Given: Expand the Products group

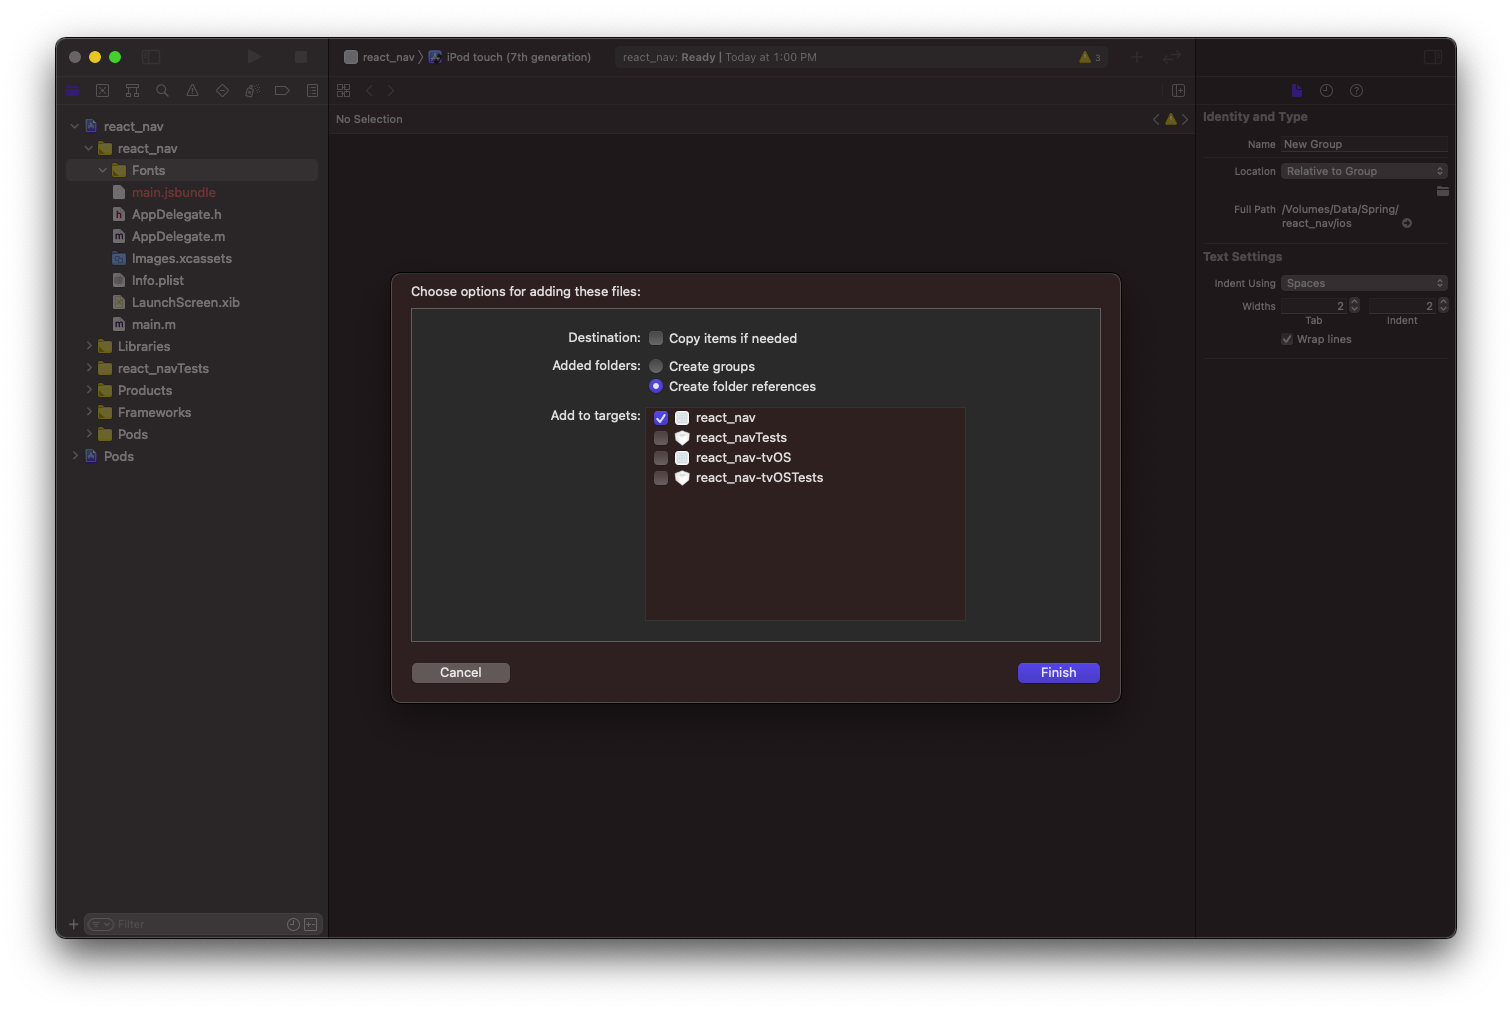Looking at the screenshot, I should [88, 390].
